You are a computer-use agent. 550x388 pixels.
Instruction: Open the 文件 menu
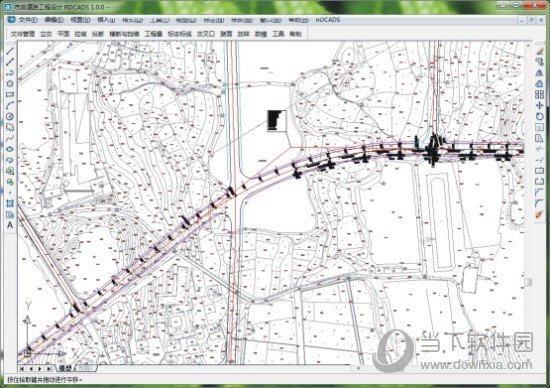(28, 20)
